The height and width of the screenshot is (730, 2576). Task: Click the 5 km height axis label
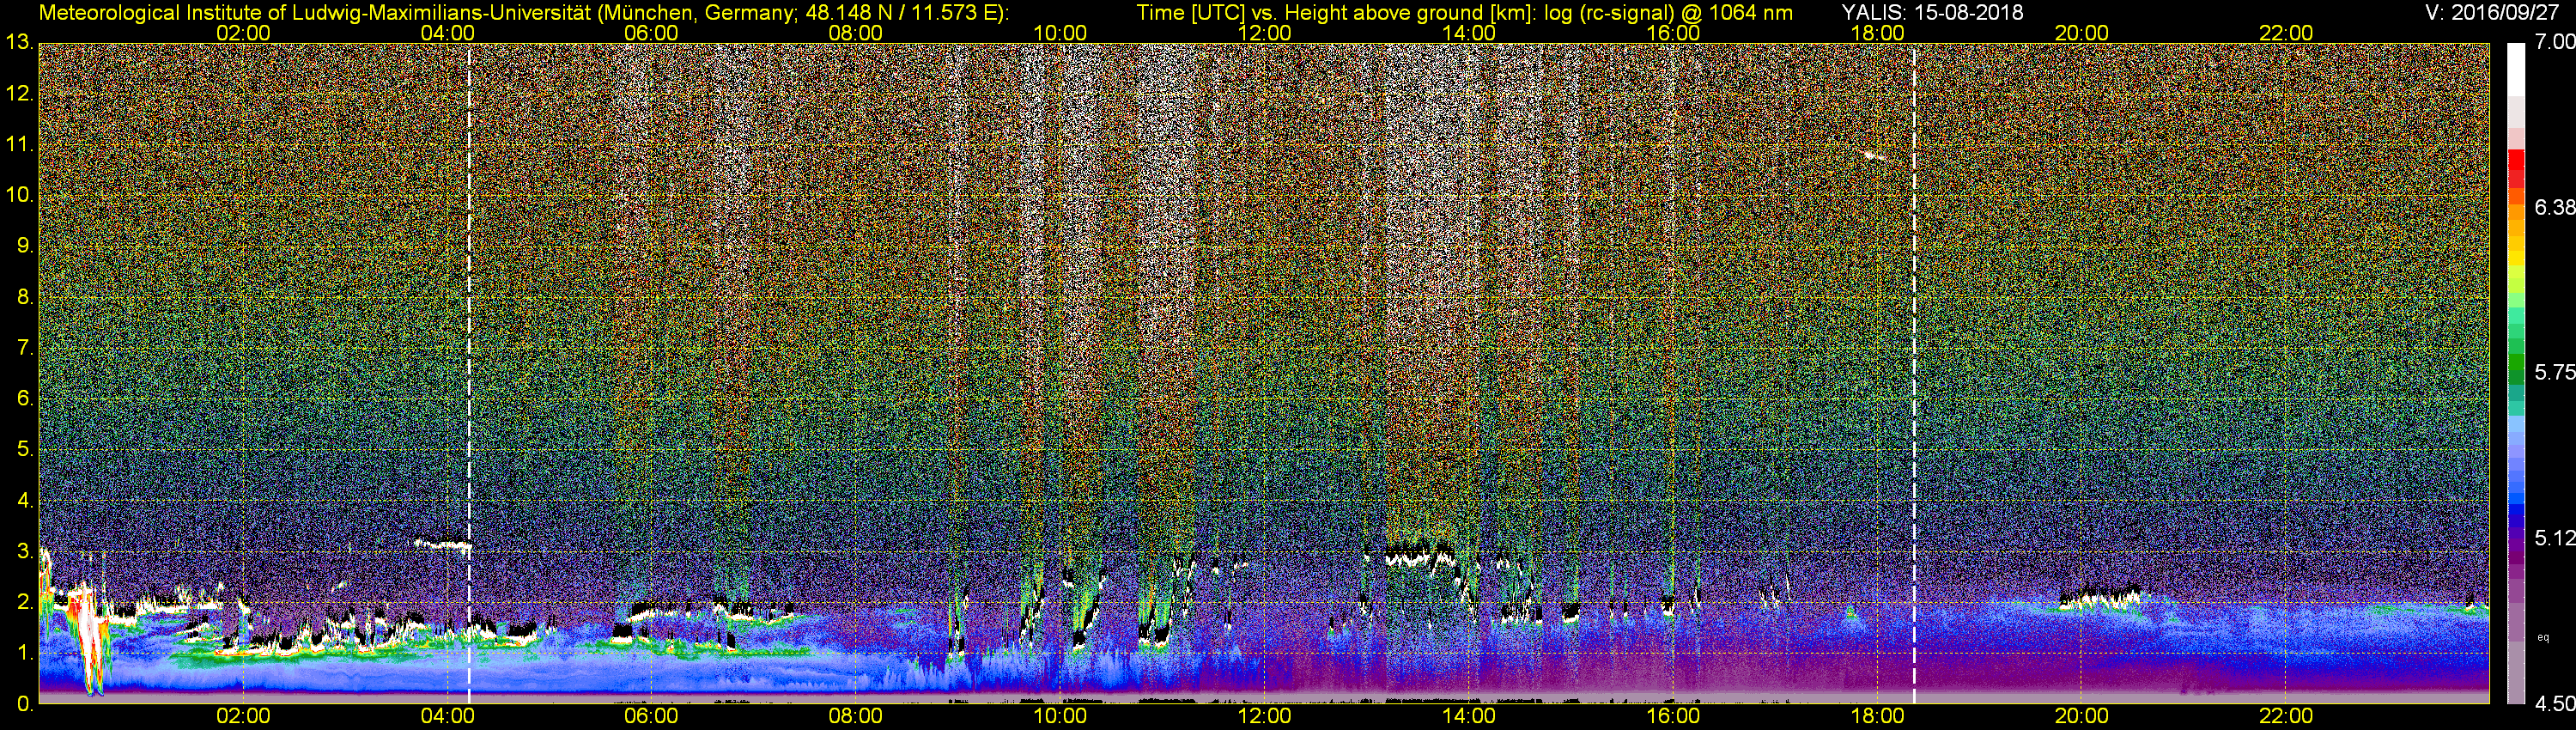click(25, 450)
